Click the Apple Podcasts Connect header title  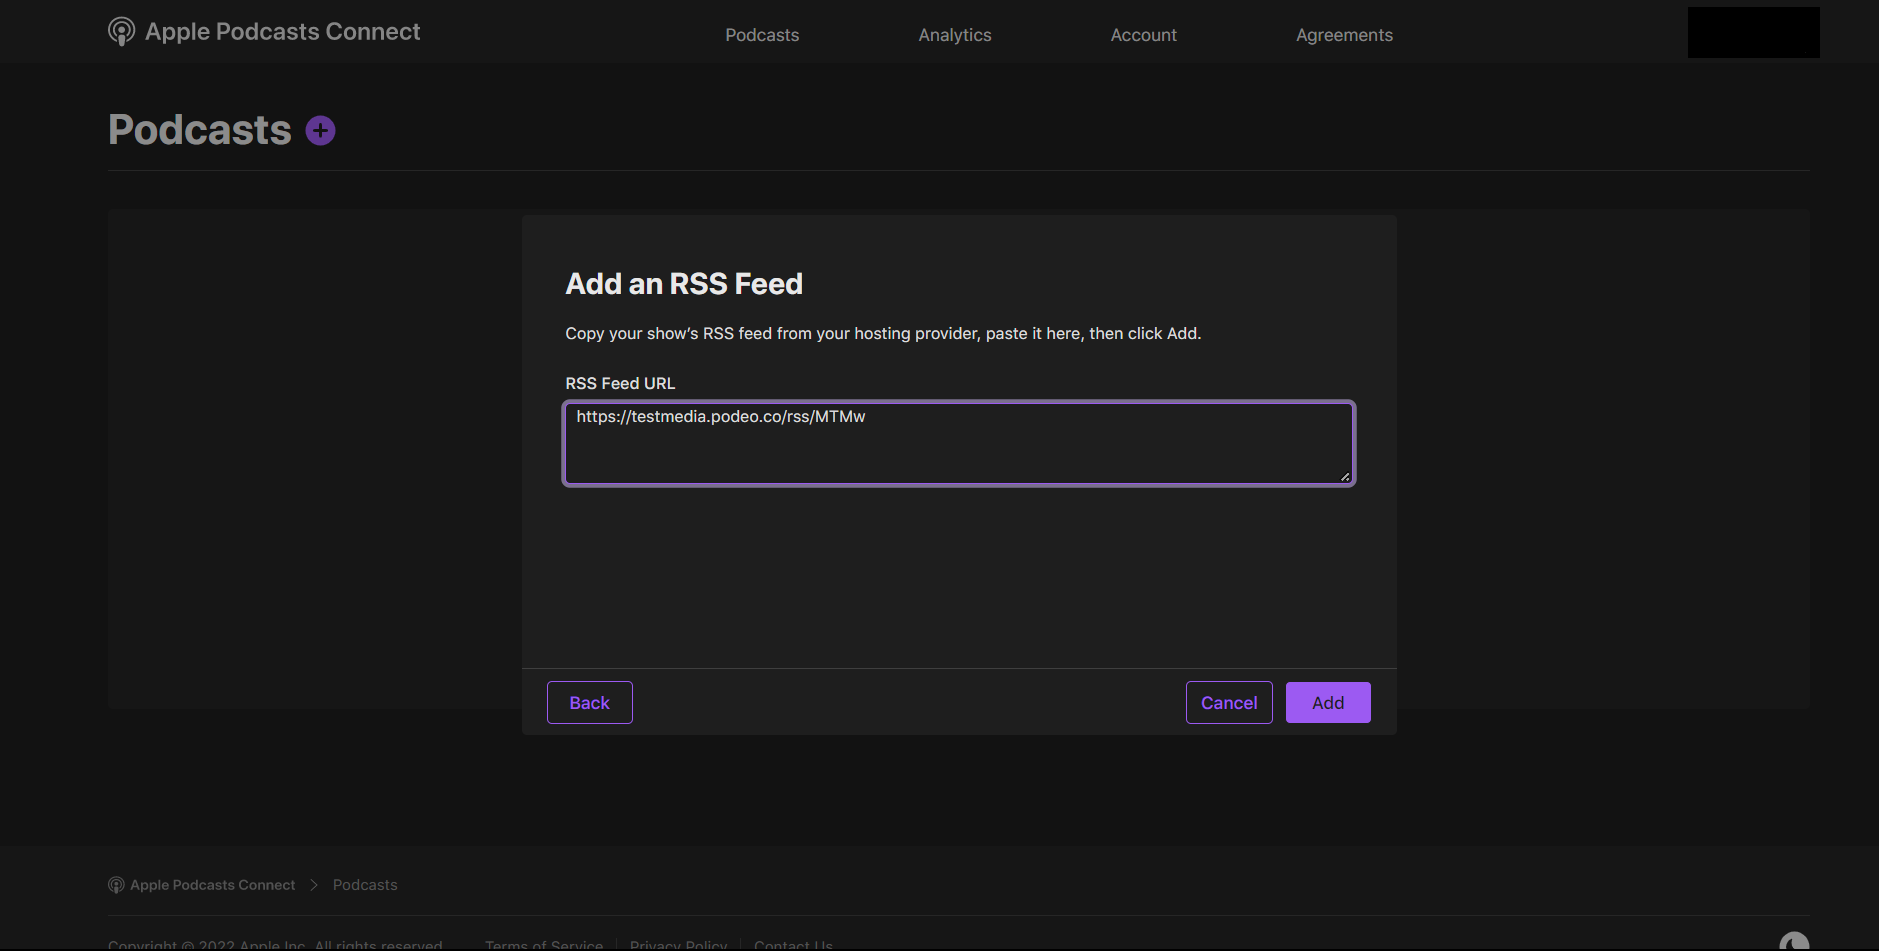tap(283, 32)
